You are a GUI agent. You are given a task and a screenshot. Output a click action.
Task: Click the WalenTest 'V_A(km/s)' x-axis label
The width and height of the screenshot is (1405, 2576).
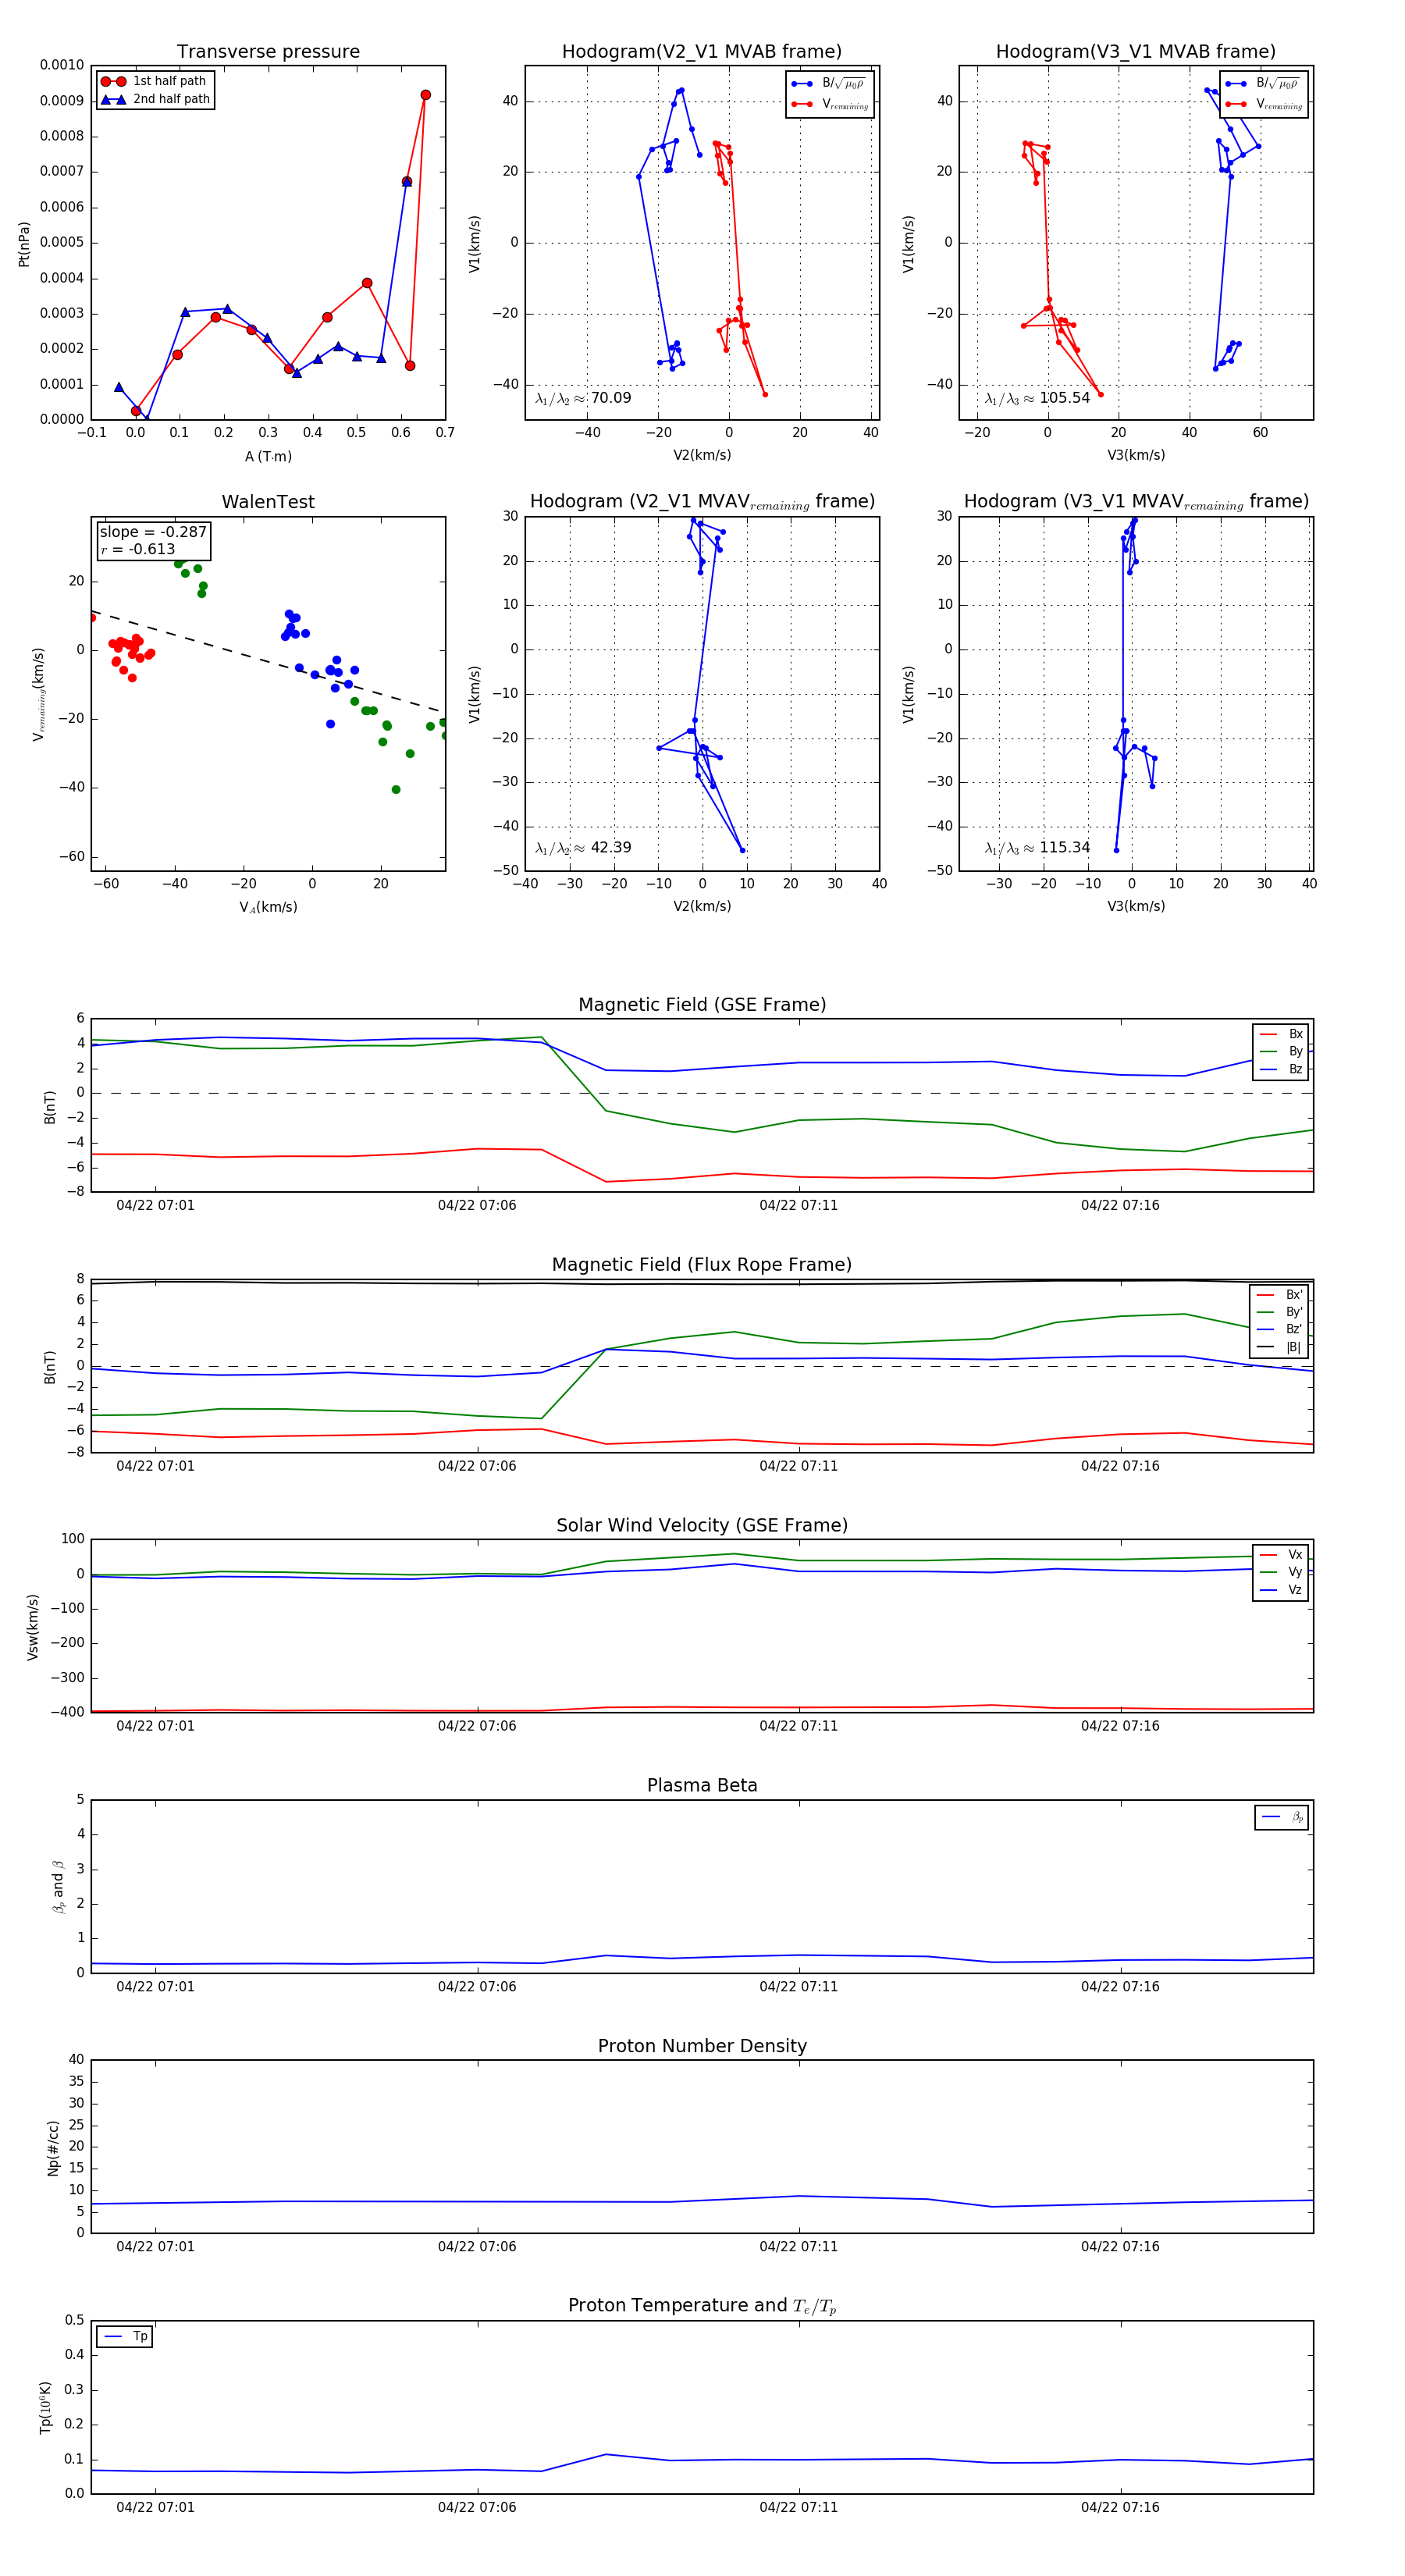tap(268, 908)
